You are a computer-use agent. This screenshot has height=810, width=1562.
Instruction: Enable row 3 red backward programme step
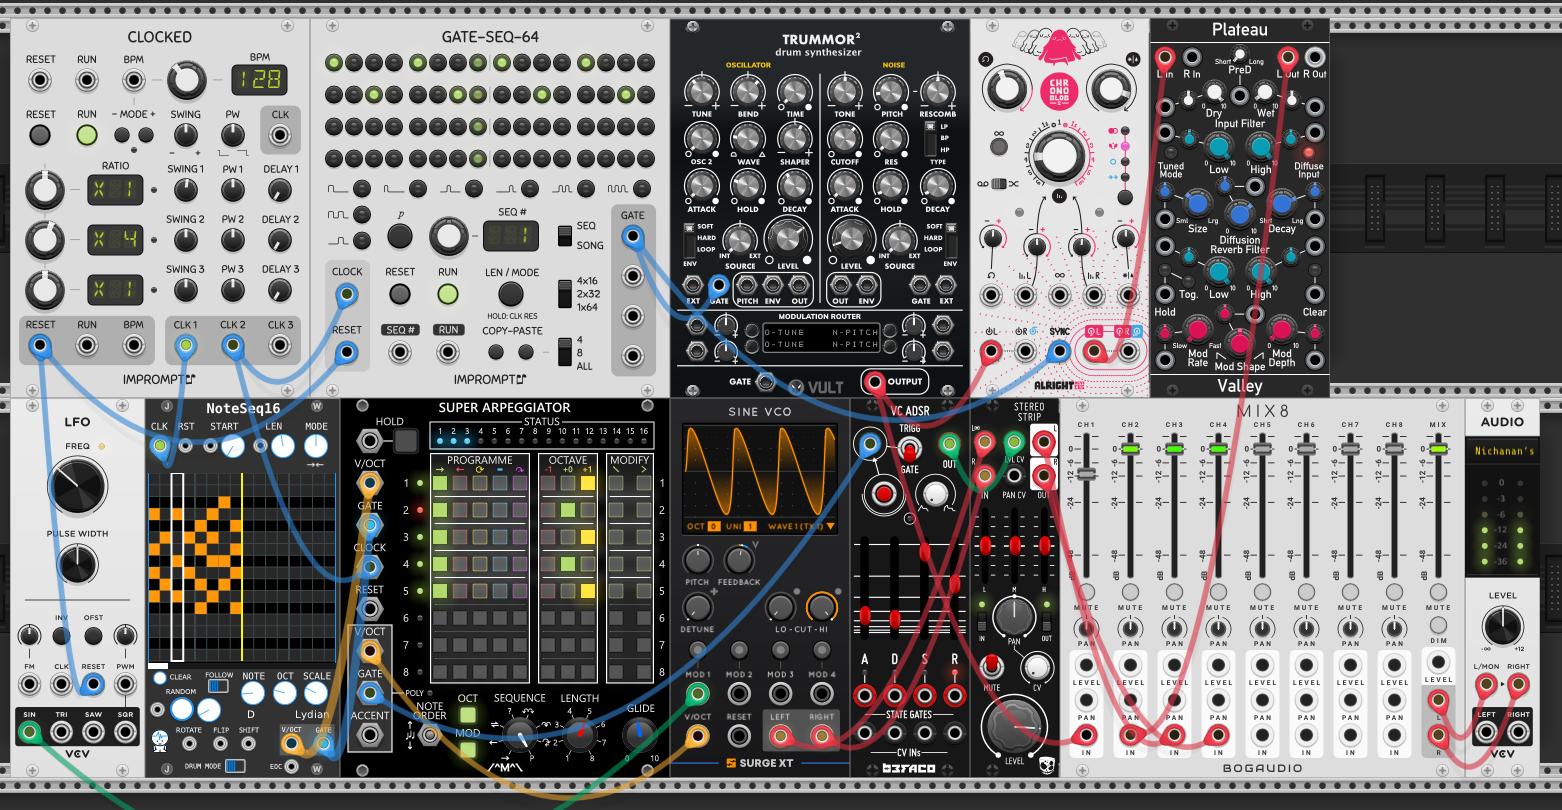point(460,538)
